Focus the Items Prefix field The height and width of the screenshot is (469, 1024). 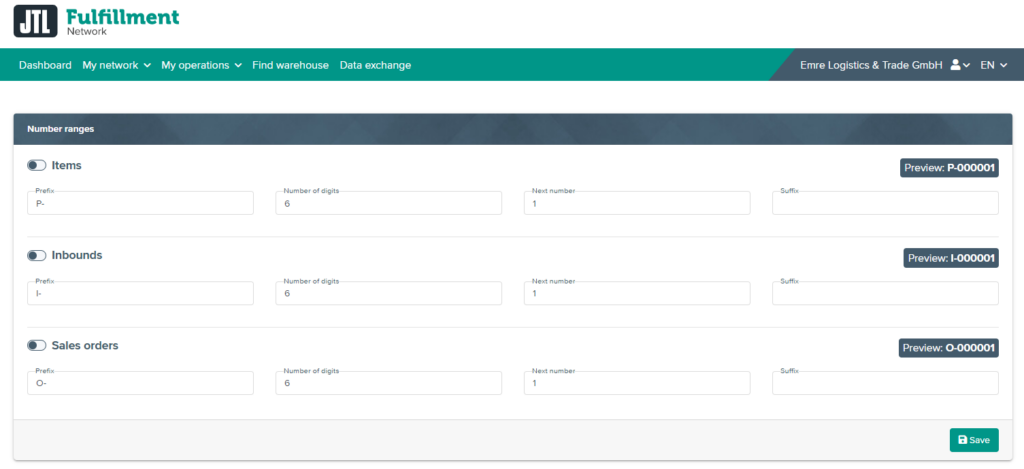pyautogui.click(x=140, y=203)
